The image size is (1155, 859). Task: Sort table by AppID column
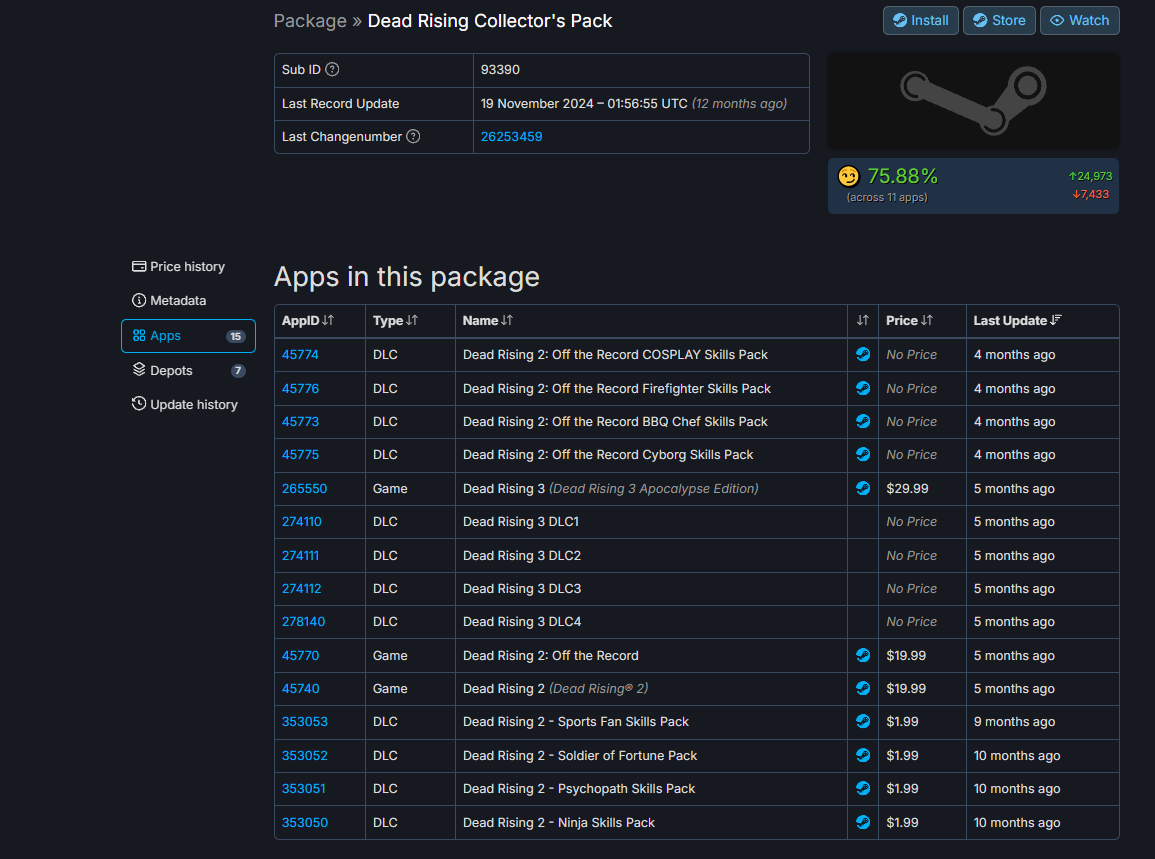[308, 321]
